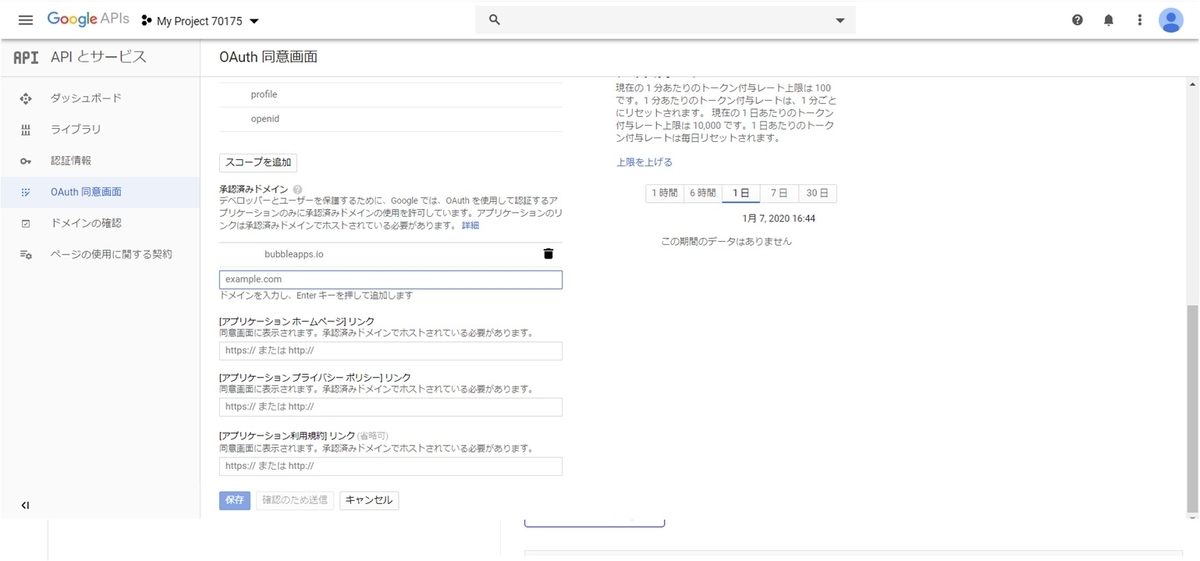
Task: Click the user account avatar
Action: coord(1171,20)
